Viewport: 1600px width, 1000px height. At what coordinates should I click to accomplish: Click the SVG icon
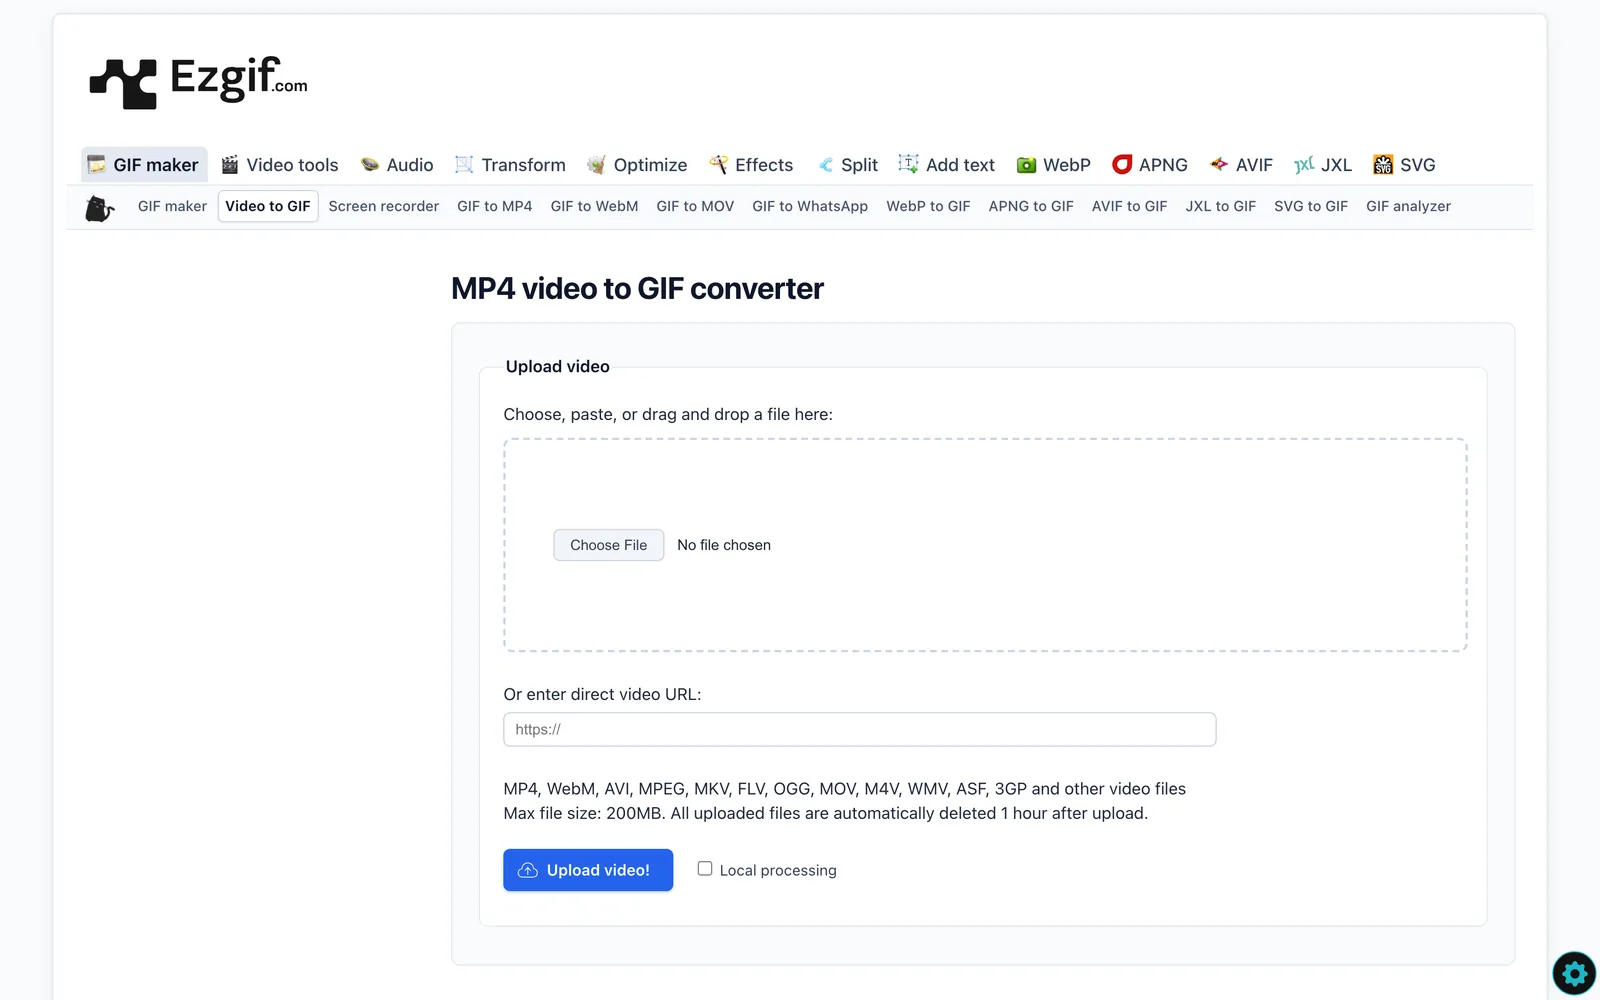point(1383,165)
